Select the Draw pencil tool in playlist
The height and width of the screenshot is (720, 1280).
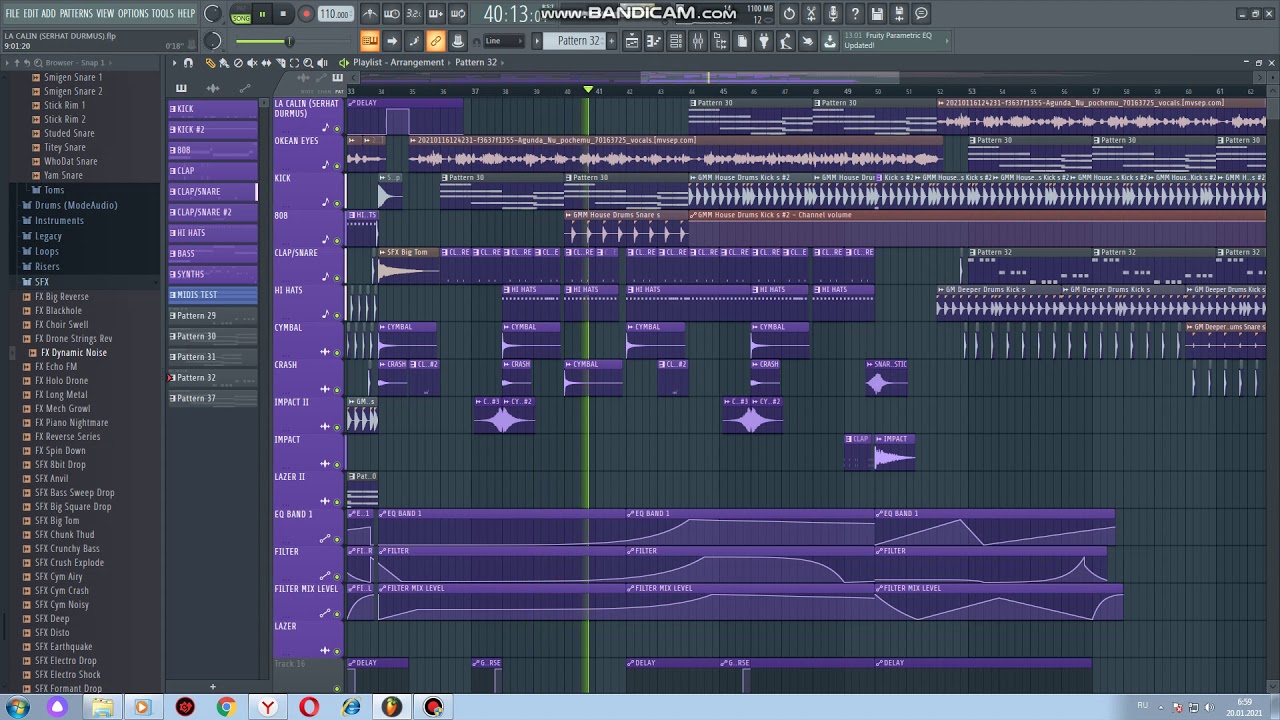coord(210,62)
